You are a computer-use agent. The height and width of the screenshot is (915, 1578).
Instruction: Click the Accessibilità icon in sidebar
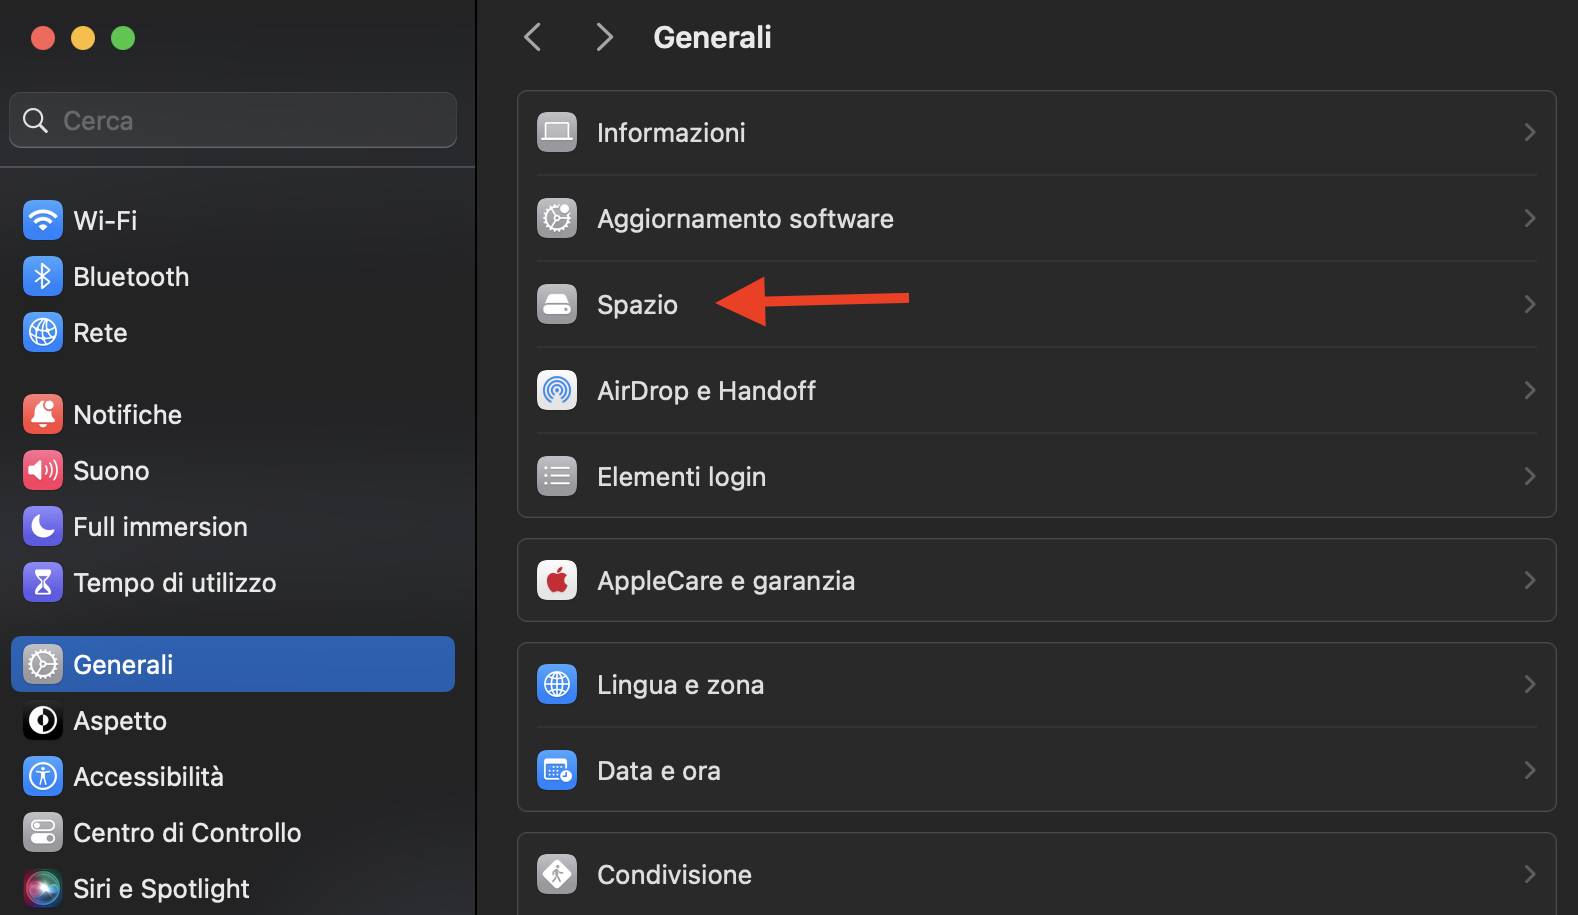[43, 776]
